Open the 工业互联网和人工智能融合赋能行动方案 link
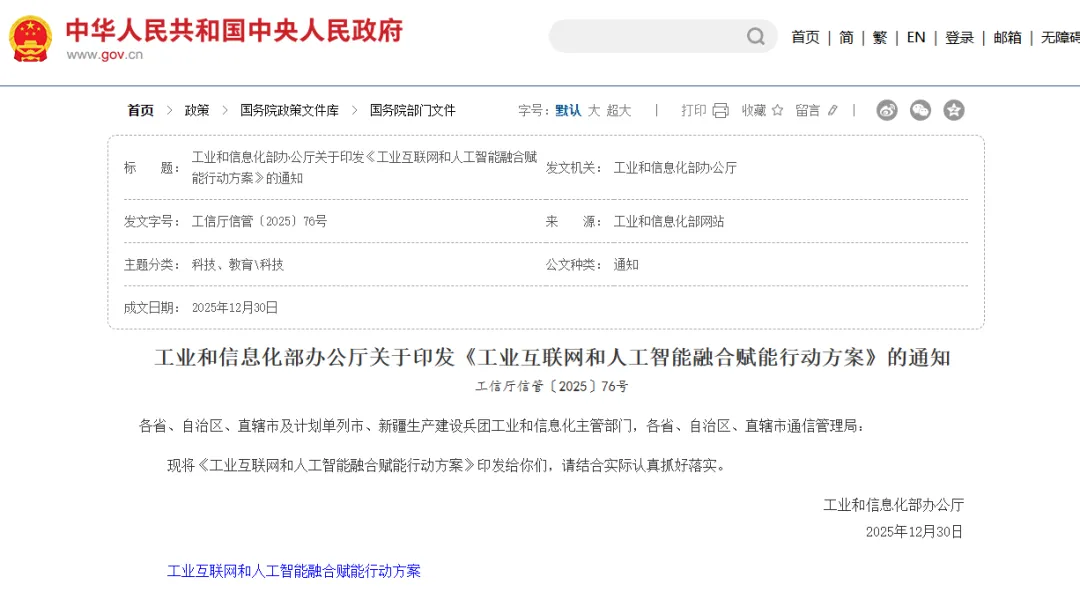Viewport: 1080px width, 592px height. click(x=294, y=571)
